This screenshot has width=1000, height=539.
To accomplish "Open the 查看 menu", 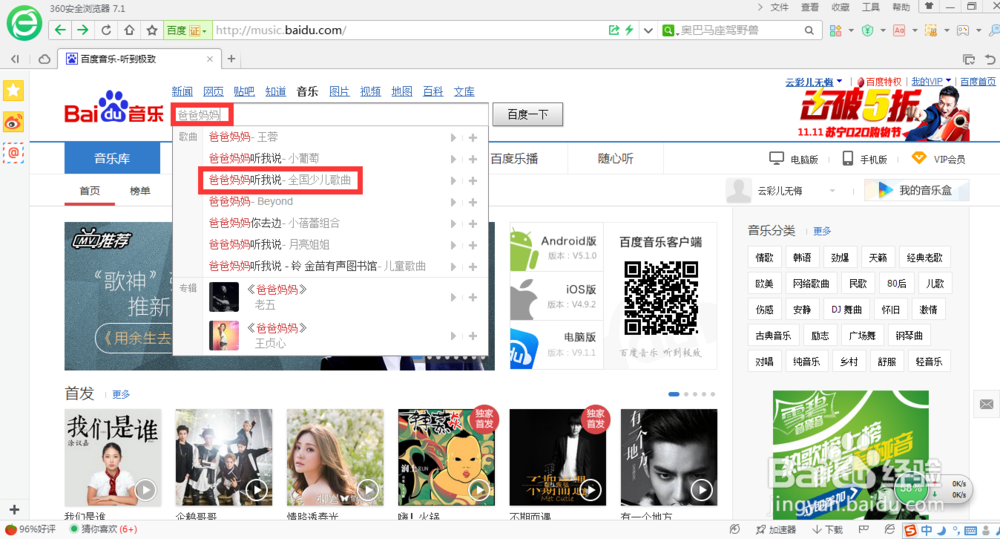I will point(810,7).
